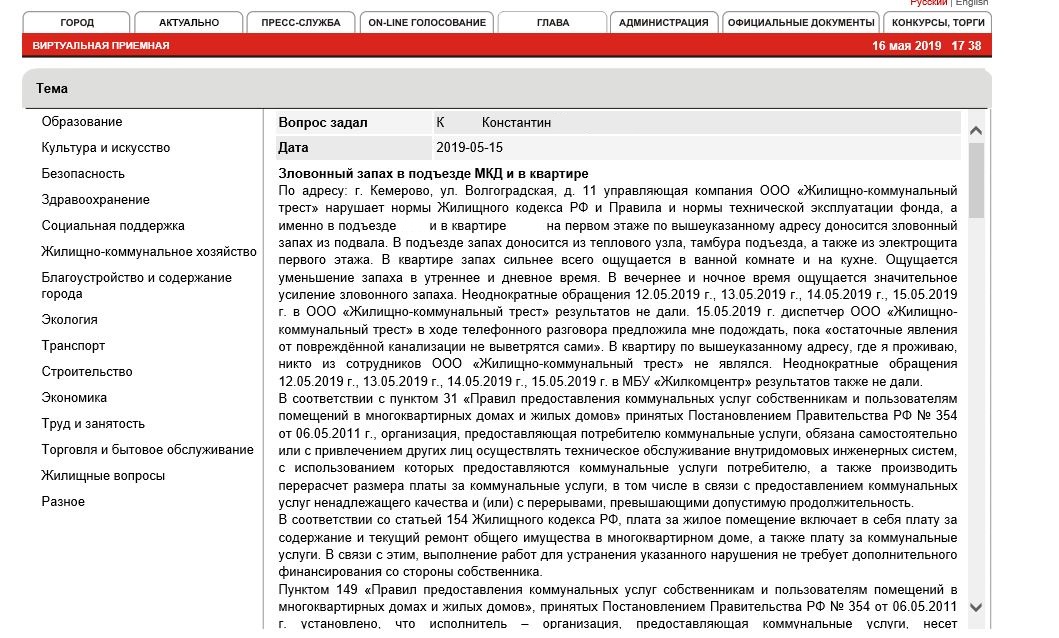
Task: Click the vertical scrollbar thumb
Action: 976,180
